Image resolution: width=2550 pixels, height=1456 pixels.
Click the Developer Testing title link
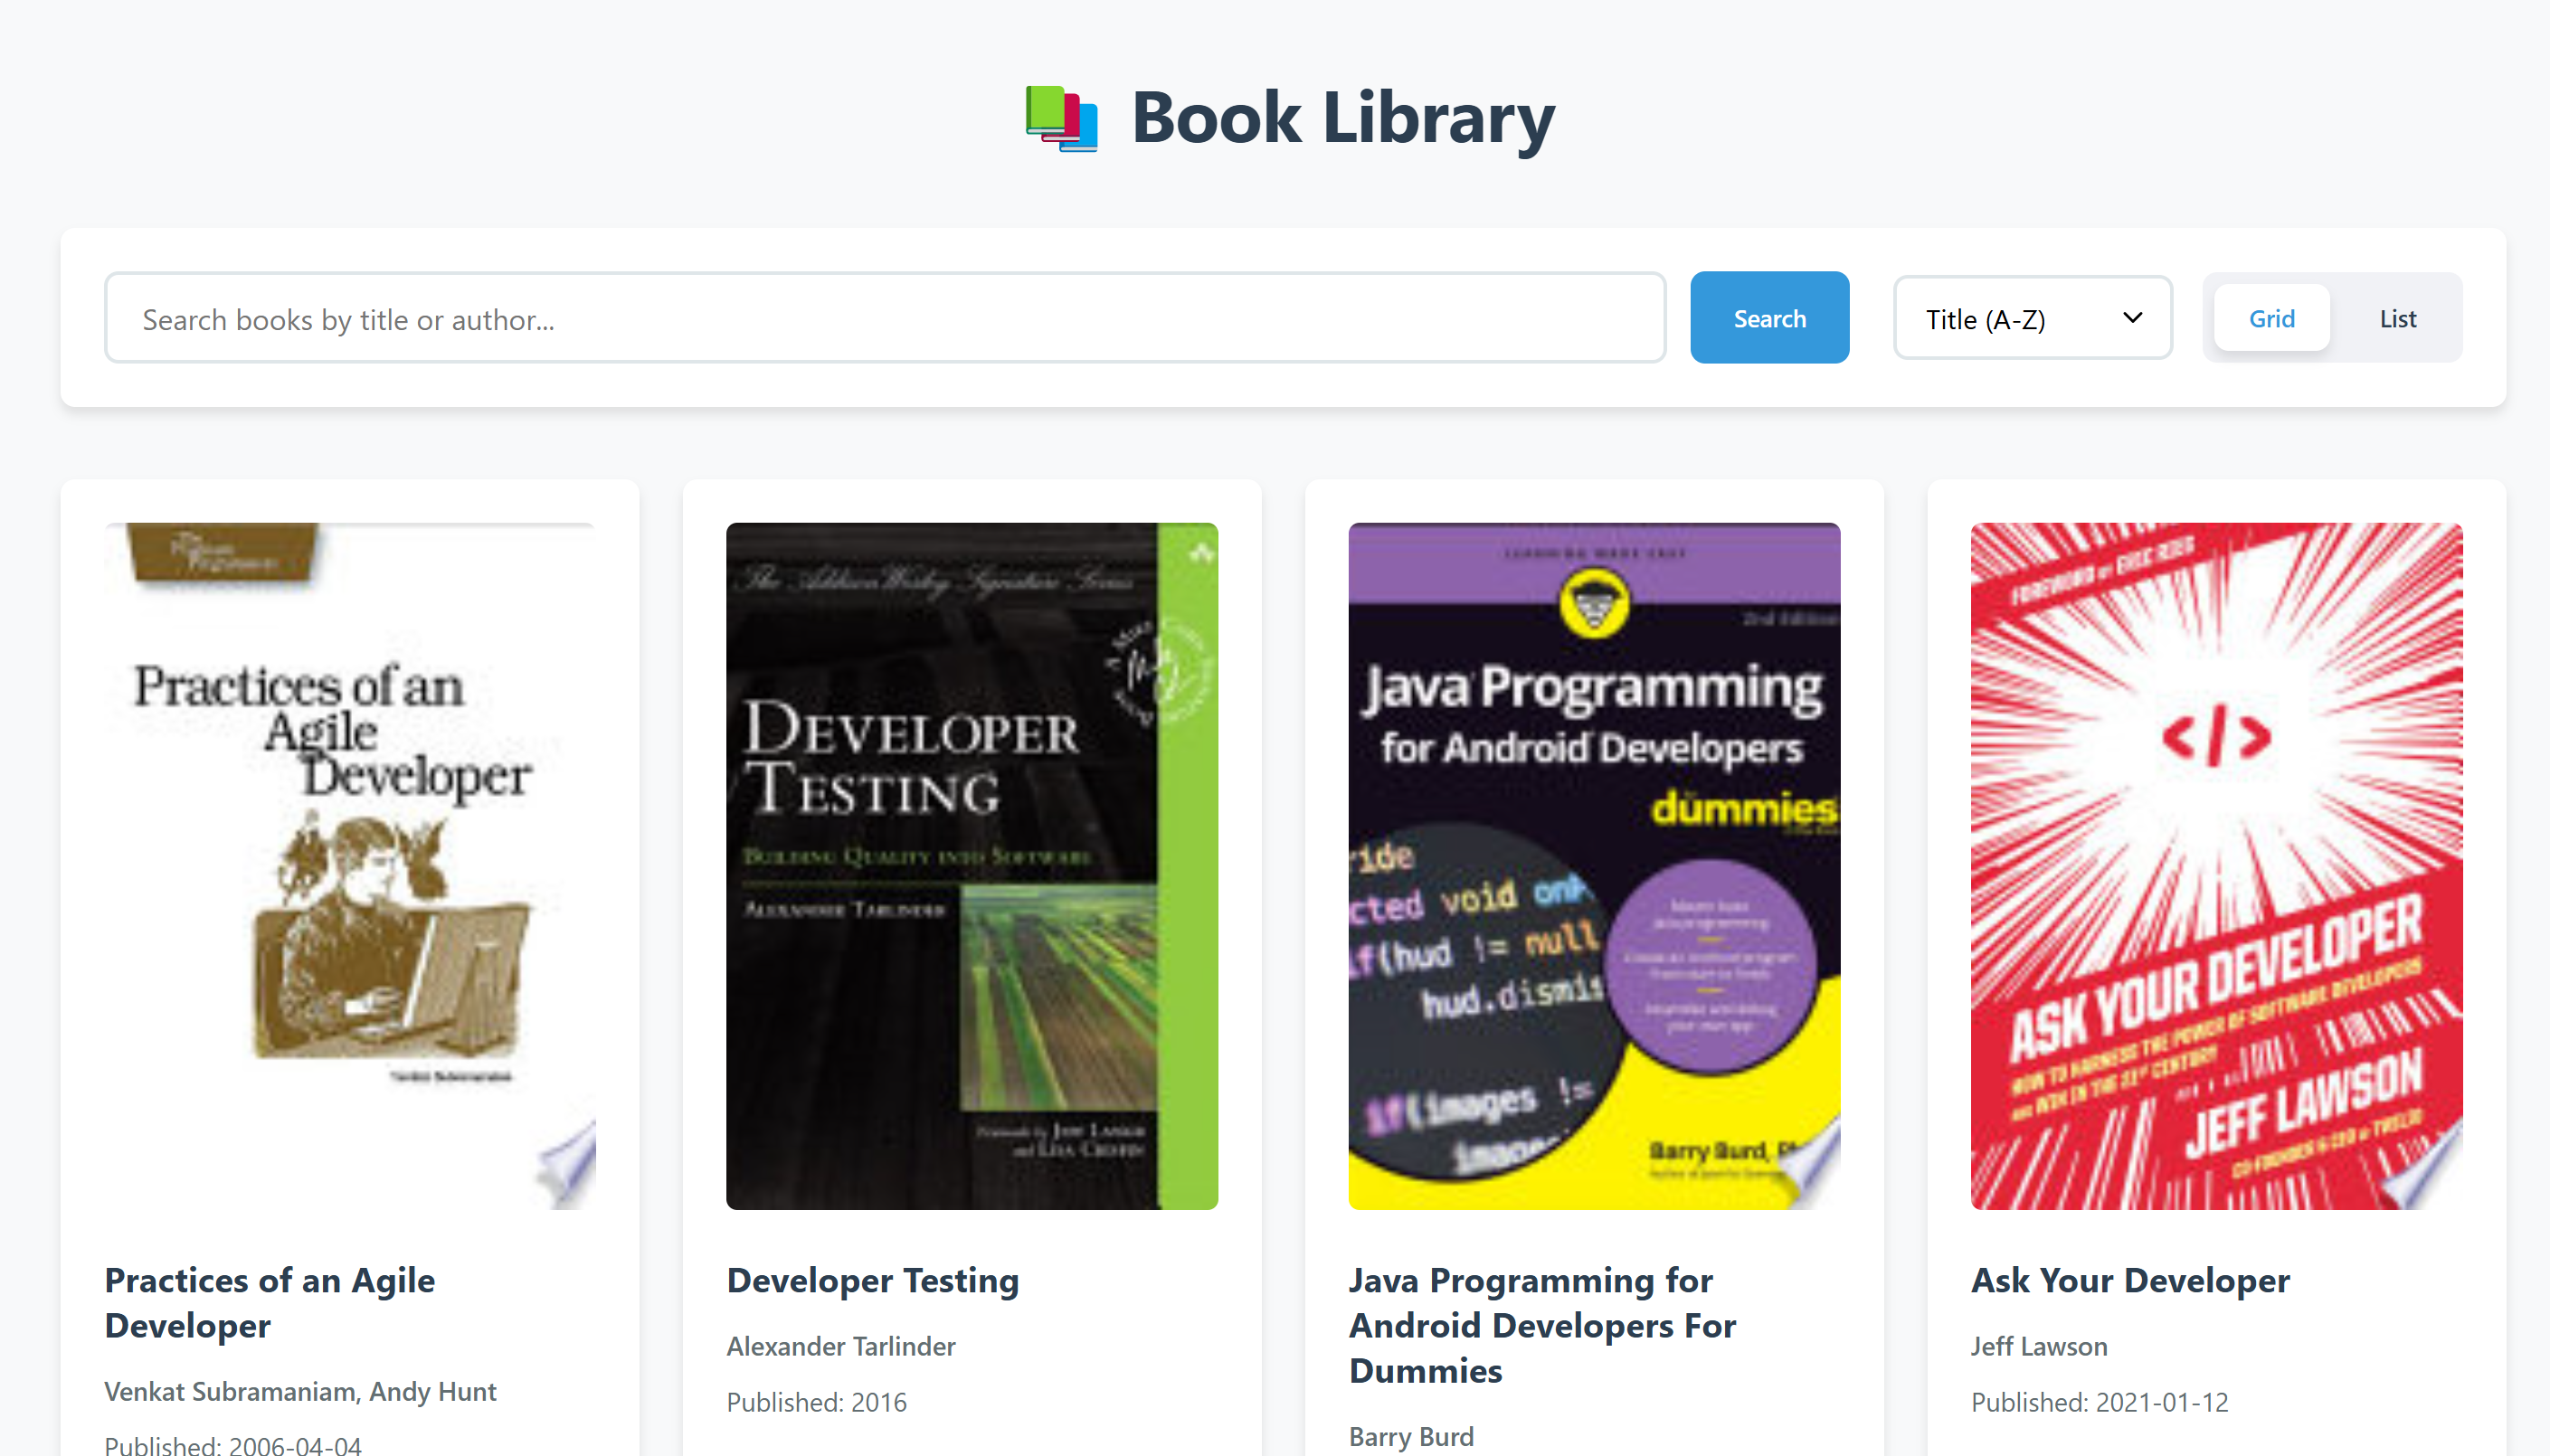click(872, 1280)
